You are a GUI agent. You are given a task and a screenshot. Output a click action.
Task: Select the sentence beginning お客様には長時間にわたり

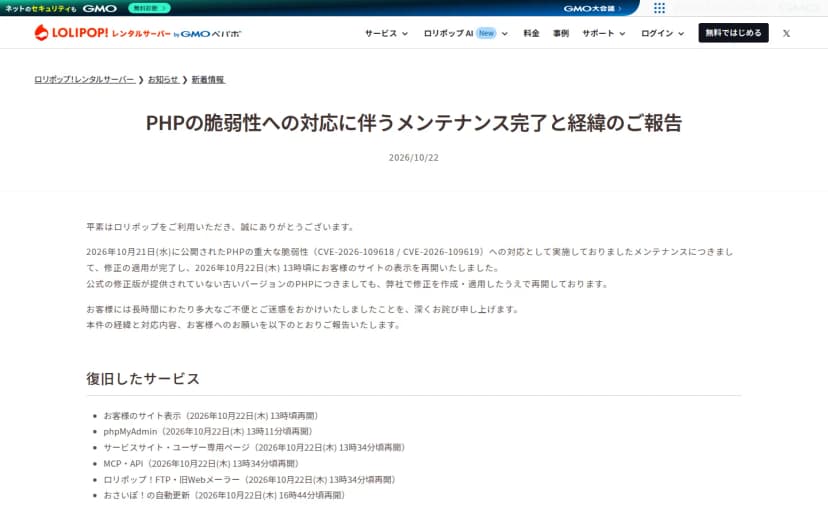pyautogui.click(x=303, y=309)
